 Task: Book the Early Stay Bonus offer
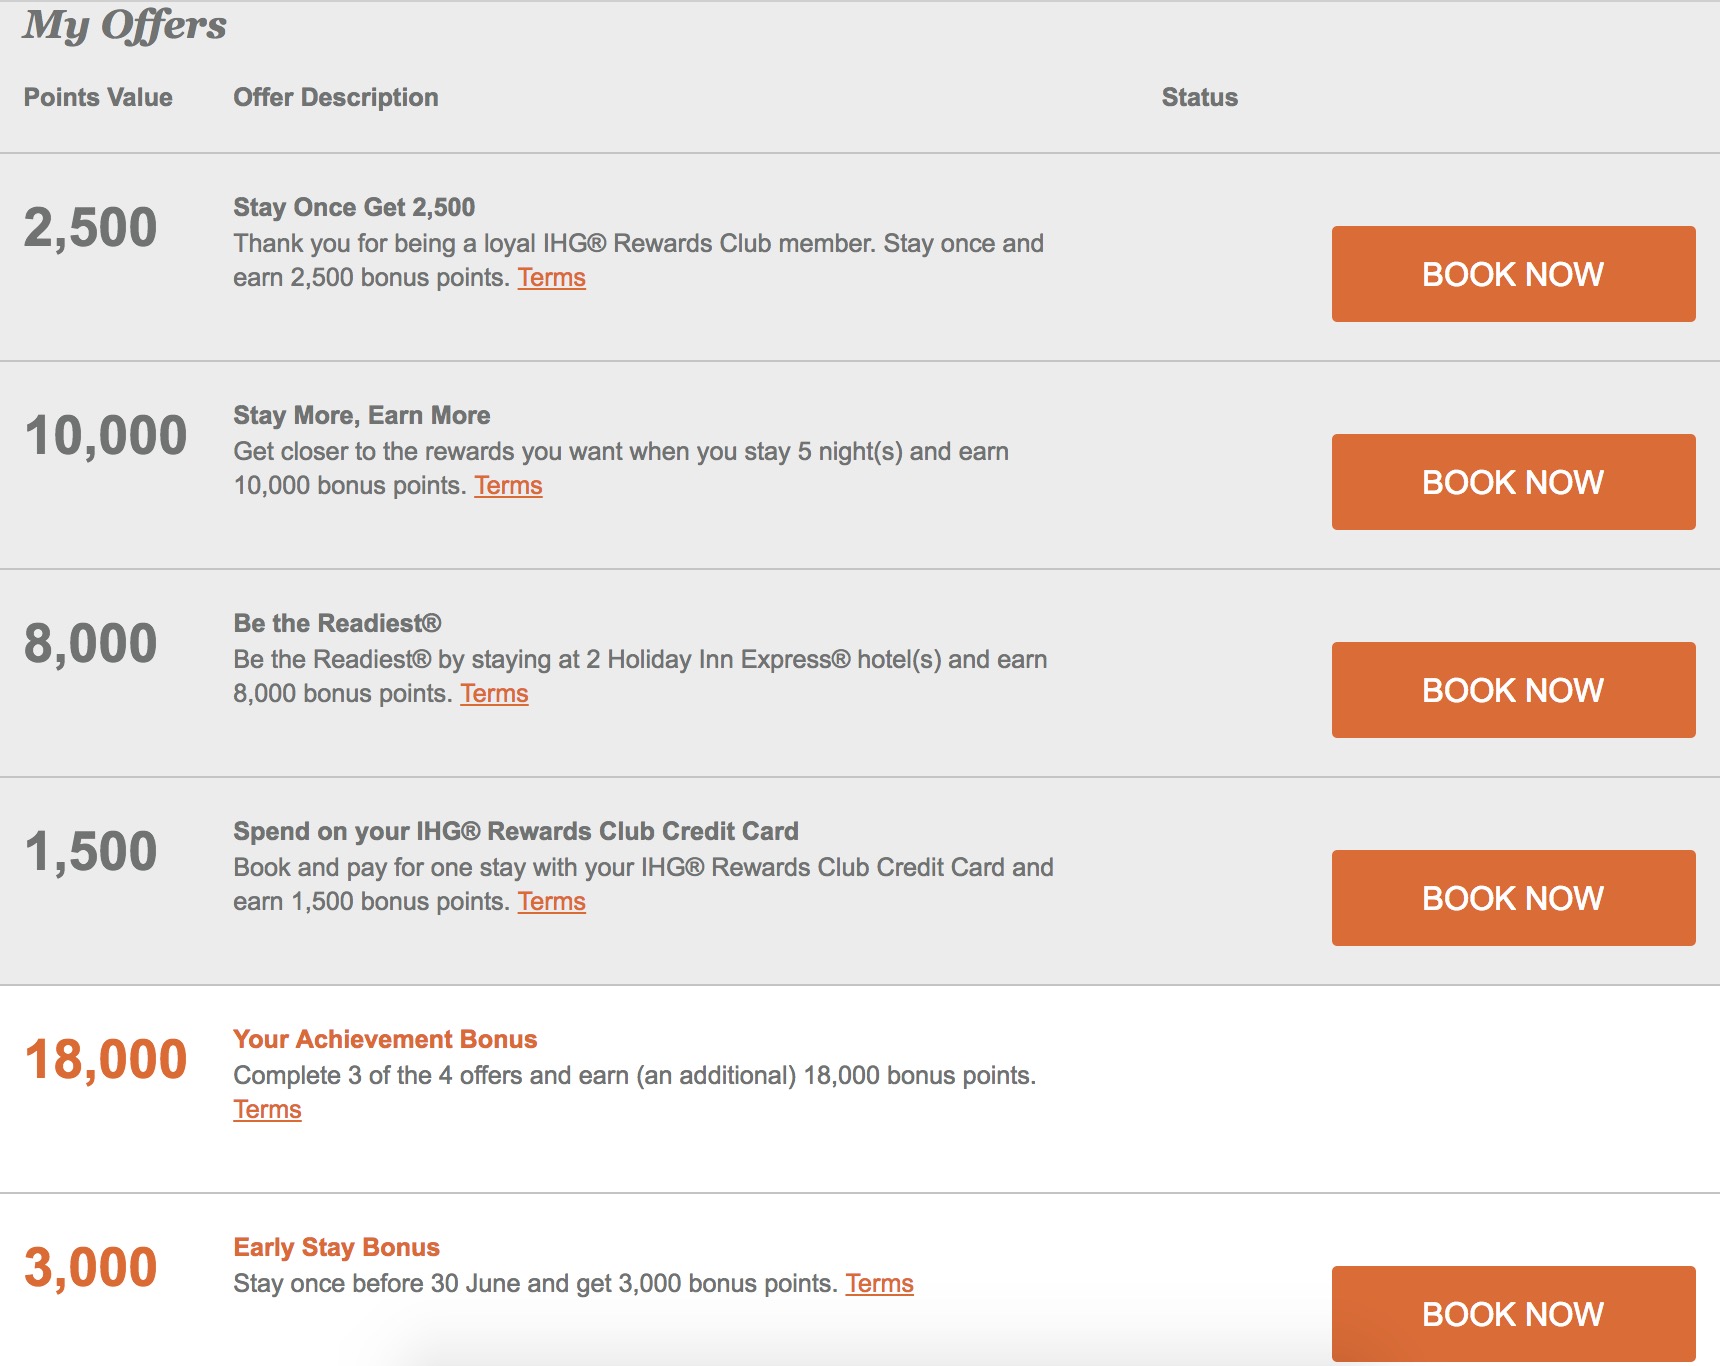pos(1512,1314)
